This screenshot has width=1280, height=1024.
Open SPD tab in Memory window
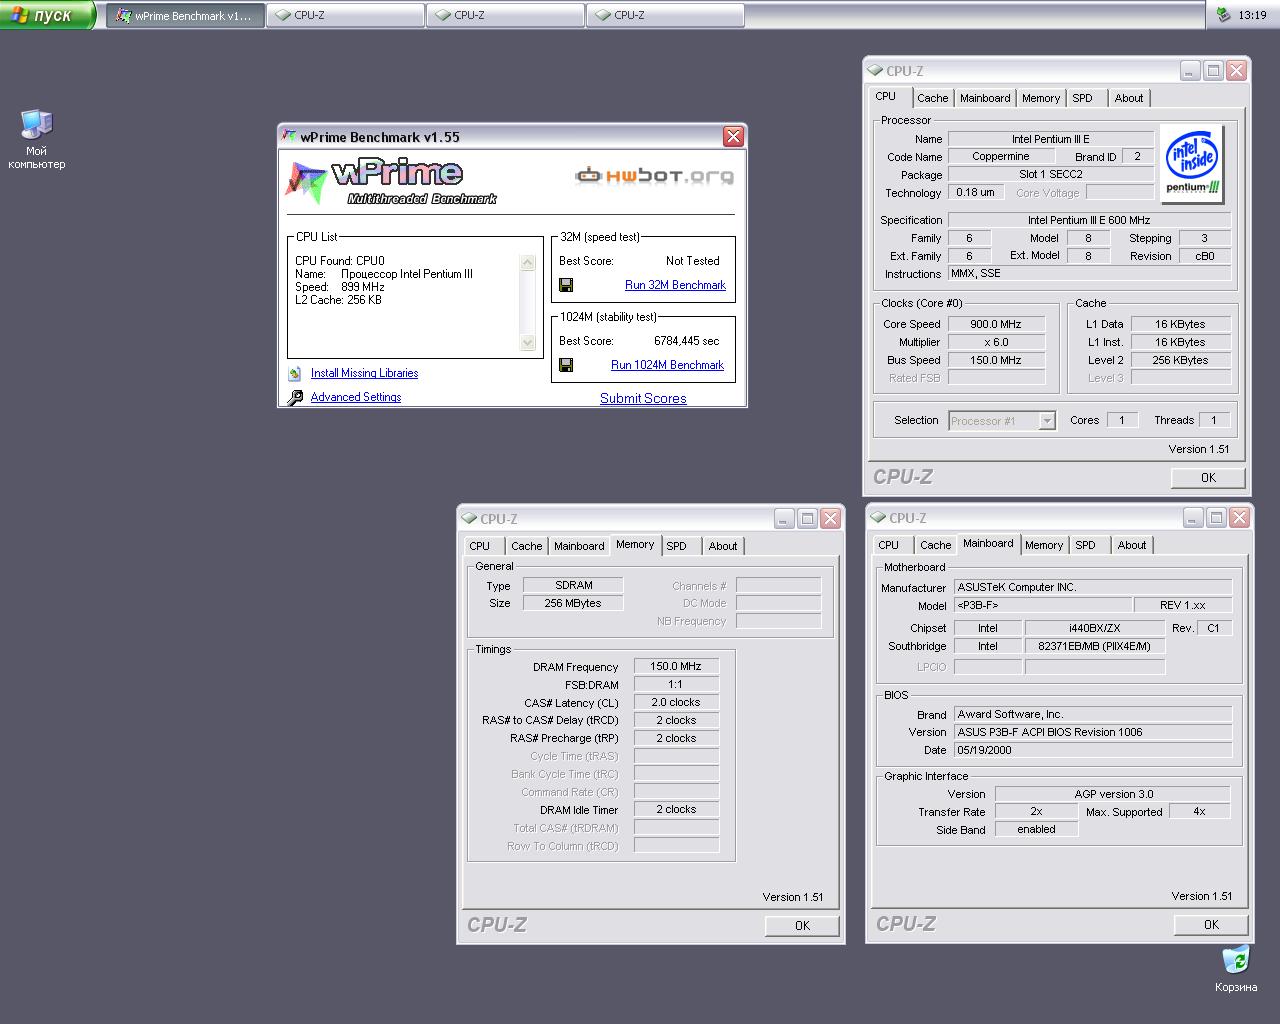tap(677, 546)
